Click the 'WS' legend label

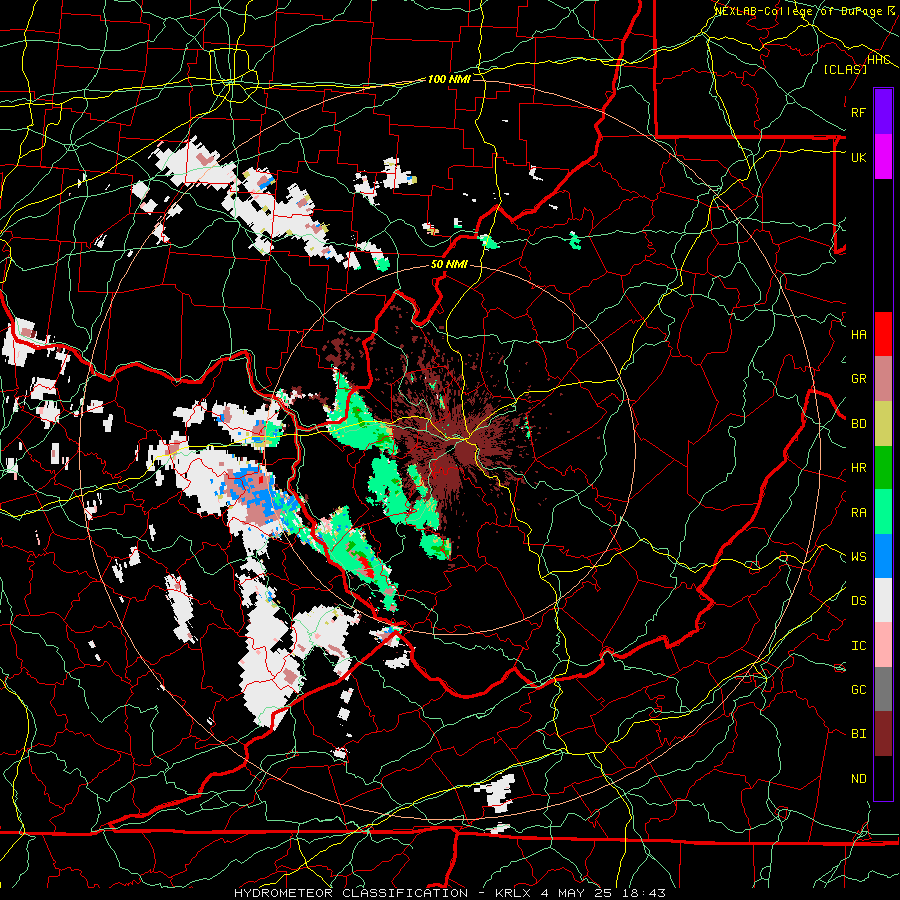coord(858,557)
